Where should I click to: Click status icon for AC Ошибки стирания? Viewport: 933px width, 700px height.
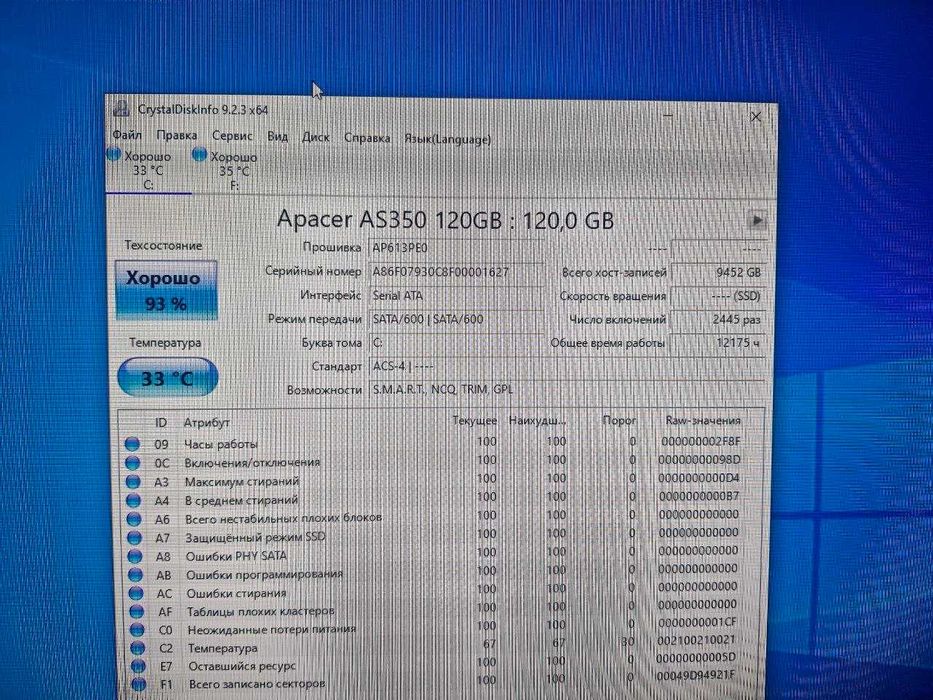click(137, 593)
